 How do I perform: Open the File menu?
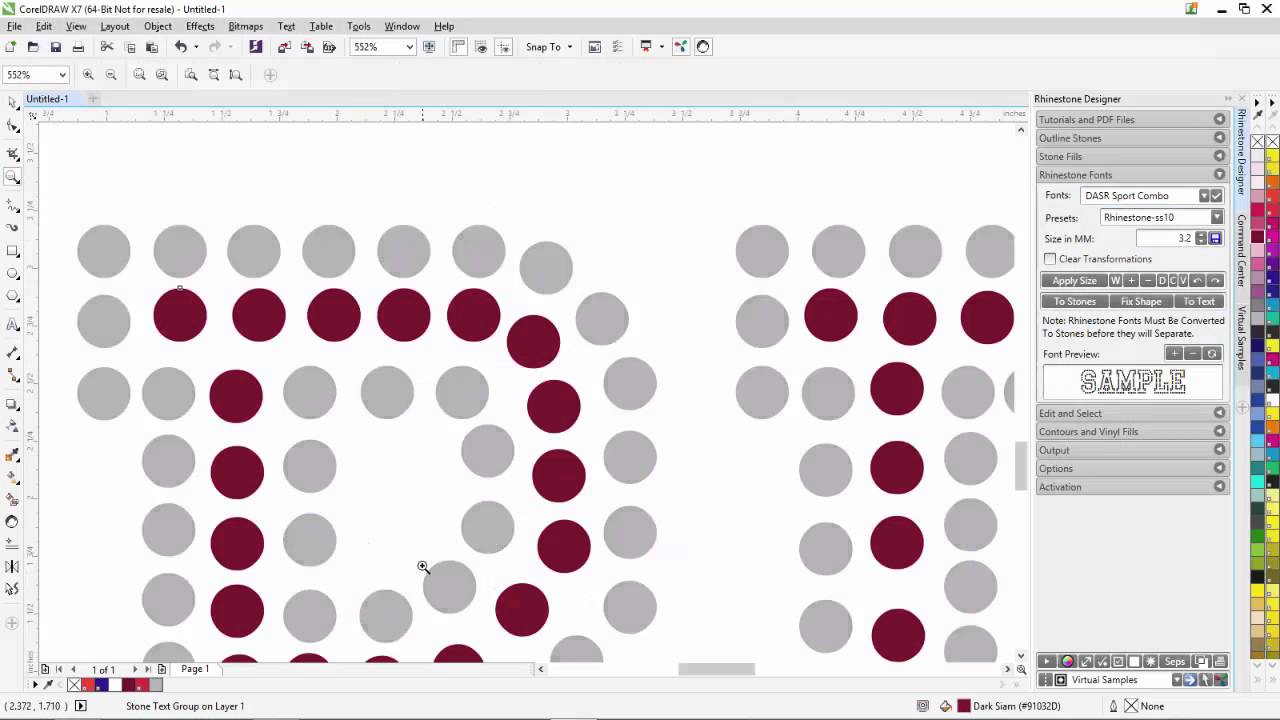coord(14,26)
